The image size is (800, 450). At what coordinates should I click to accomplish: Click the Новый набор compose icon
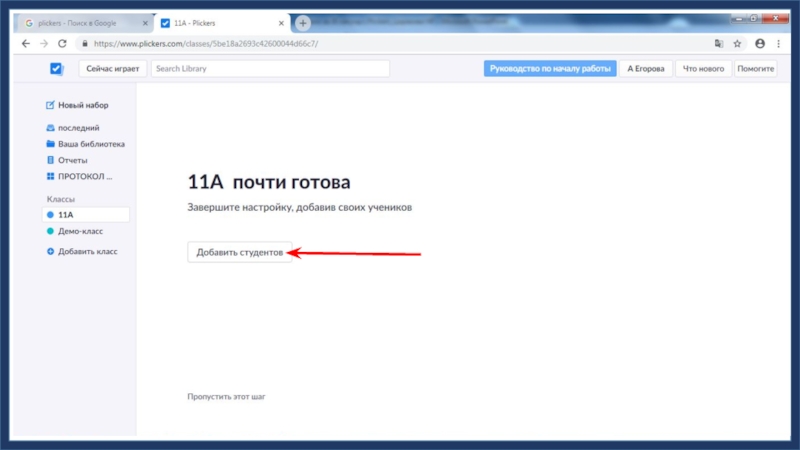[50, 105]
